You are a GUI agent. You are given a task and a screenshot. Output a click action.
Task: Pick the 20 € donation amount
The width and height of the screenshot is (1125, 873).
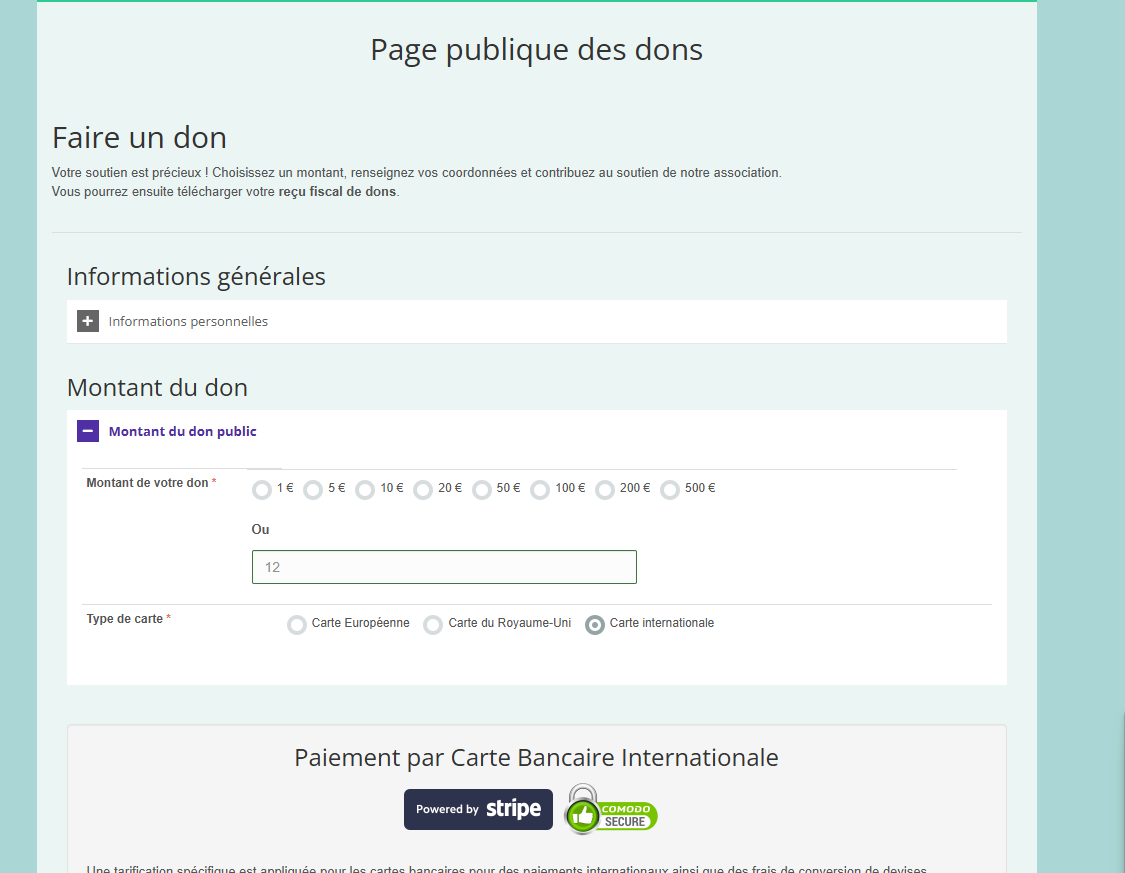coord(423,490)
